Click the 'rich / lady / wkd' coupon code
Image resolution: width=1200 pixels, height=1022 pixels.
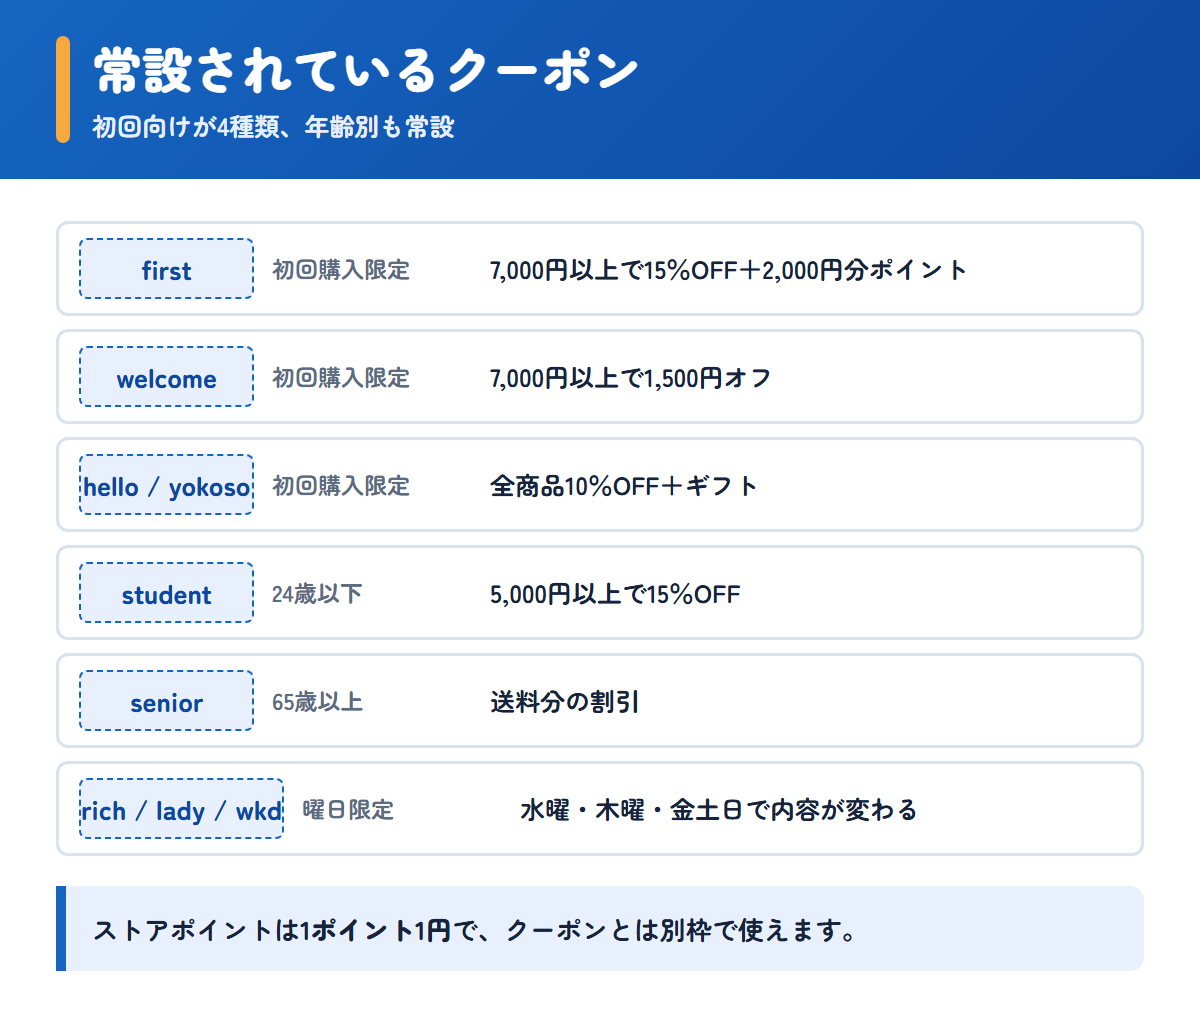(181, 809)
